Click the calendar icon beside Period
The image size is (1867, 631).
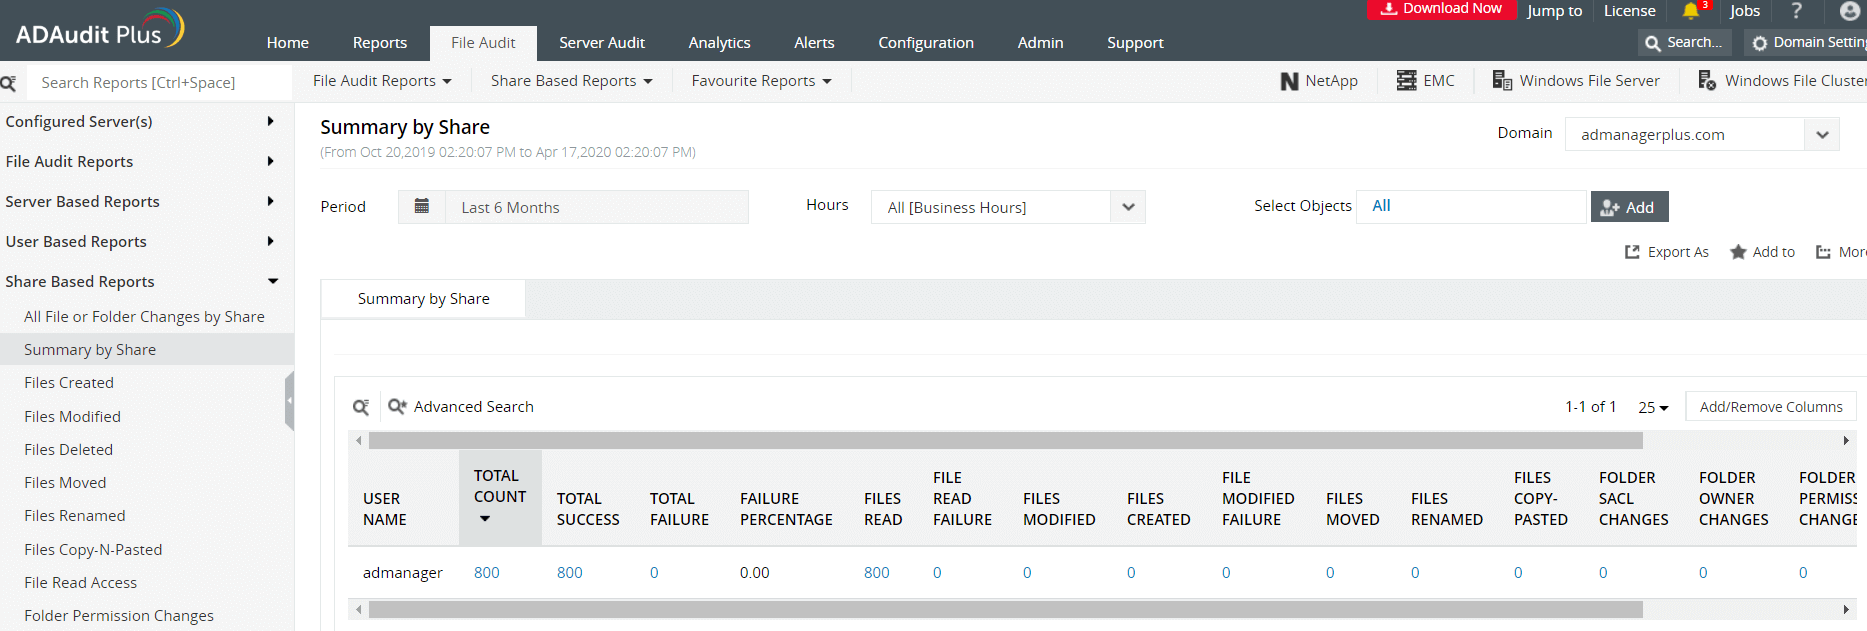point(422,206)
